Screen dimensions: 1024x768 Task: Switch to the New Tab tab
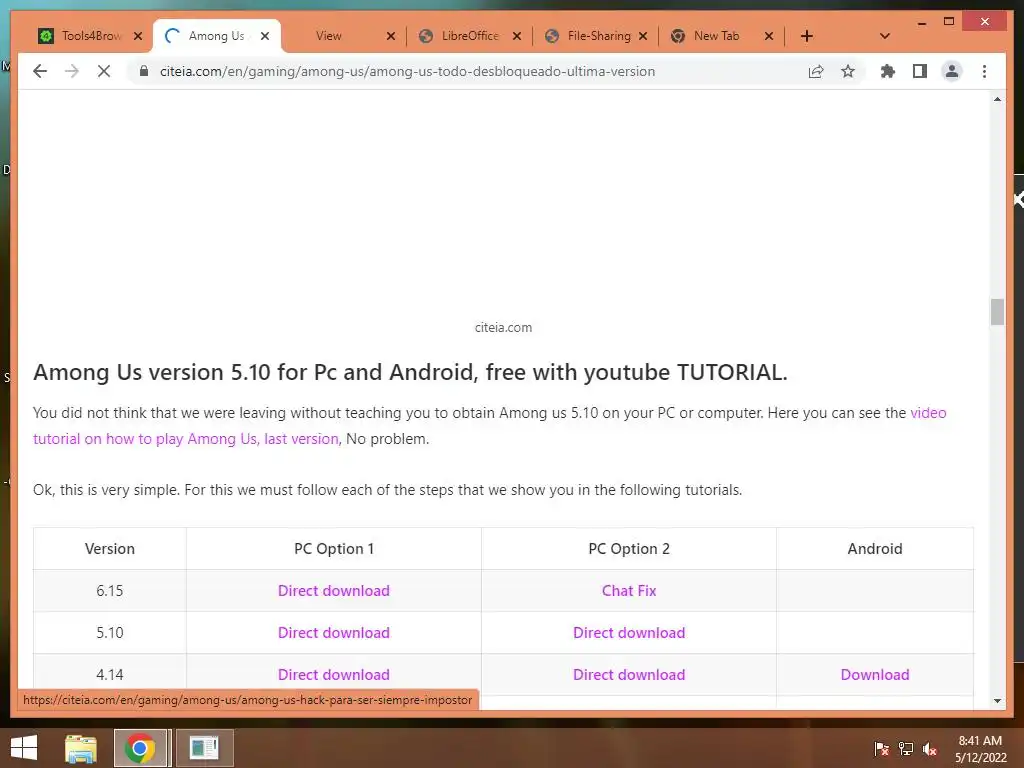pos(715,36)
